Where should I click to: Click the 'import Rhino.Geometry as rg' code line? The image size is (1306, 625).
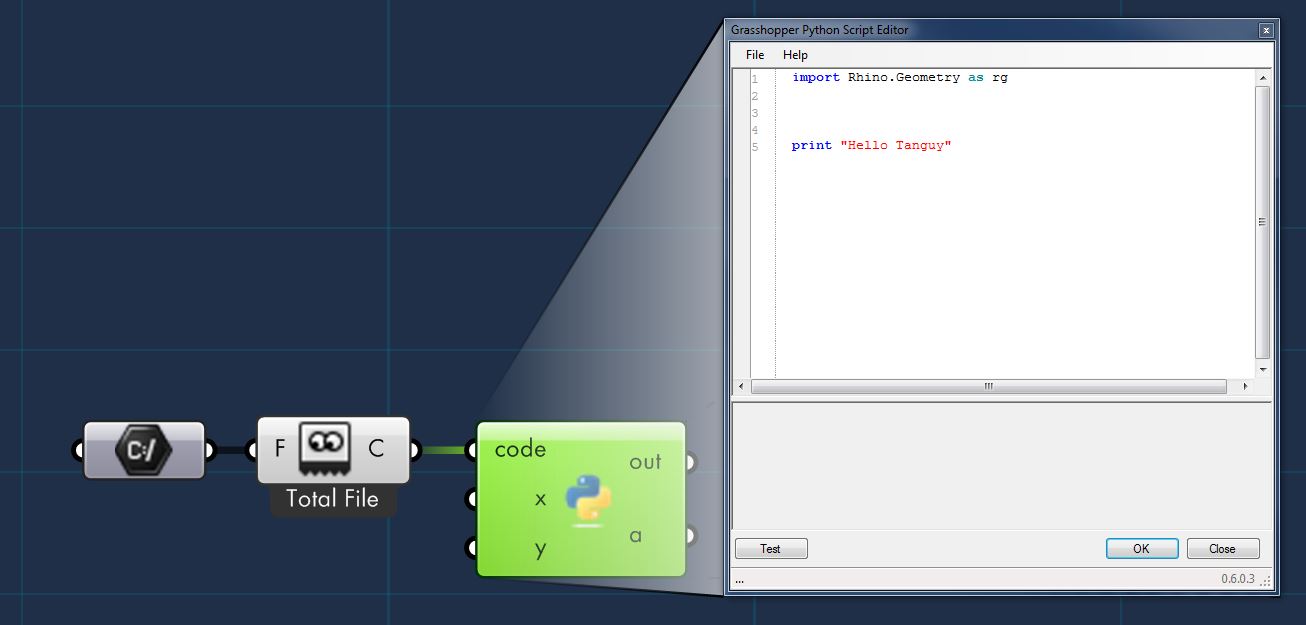coord(900,78)
